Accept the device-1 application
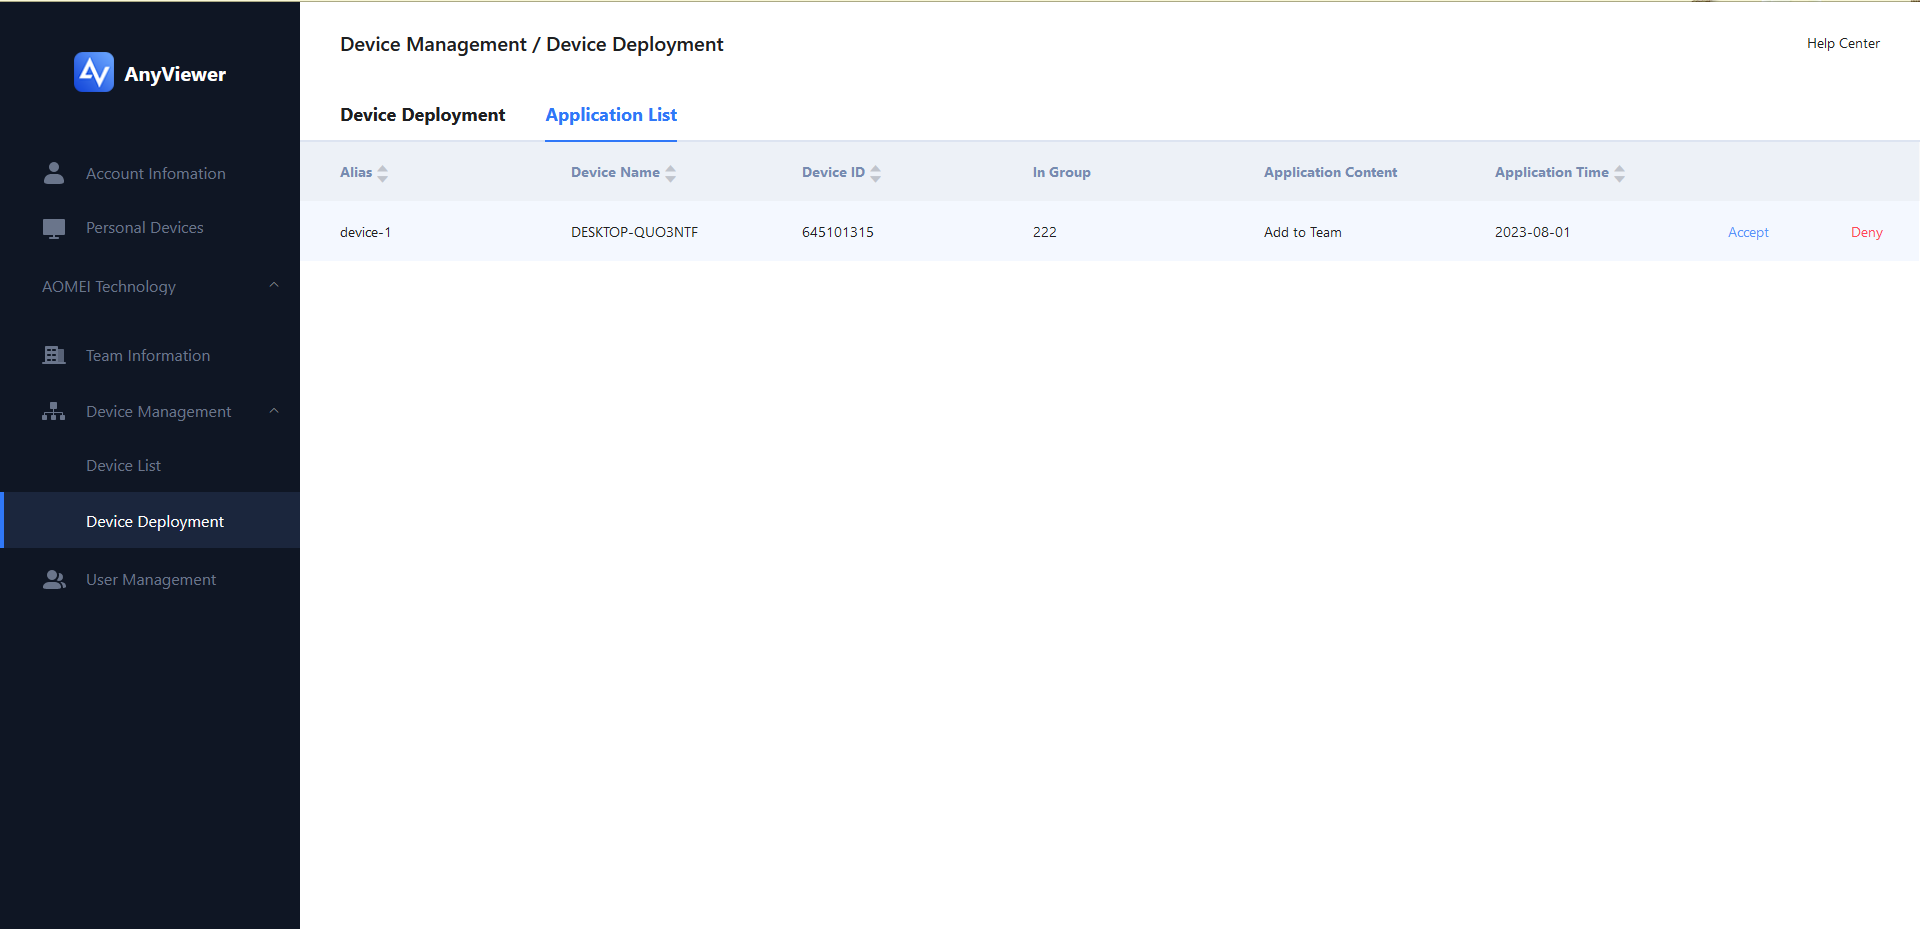This screenshot has width=1920, height=929. click(x=1747, y=232)
